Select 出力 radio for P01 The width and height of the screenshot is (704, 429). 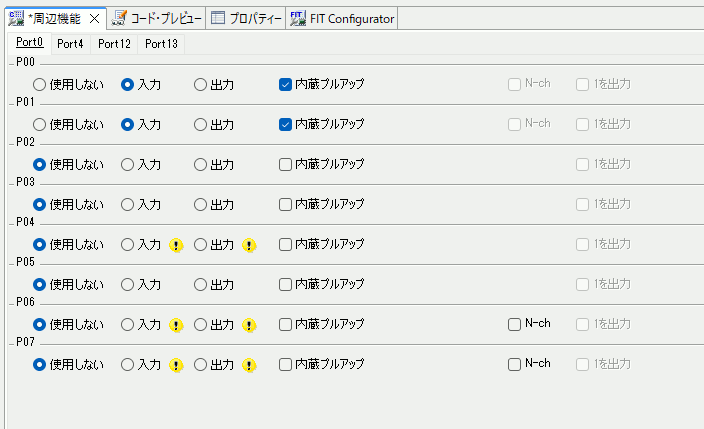pos(200,125)
